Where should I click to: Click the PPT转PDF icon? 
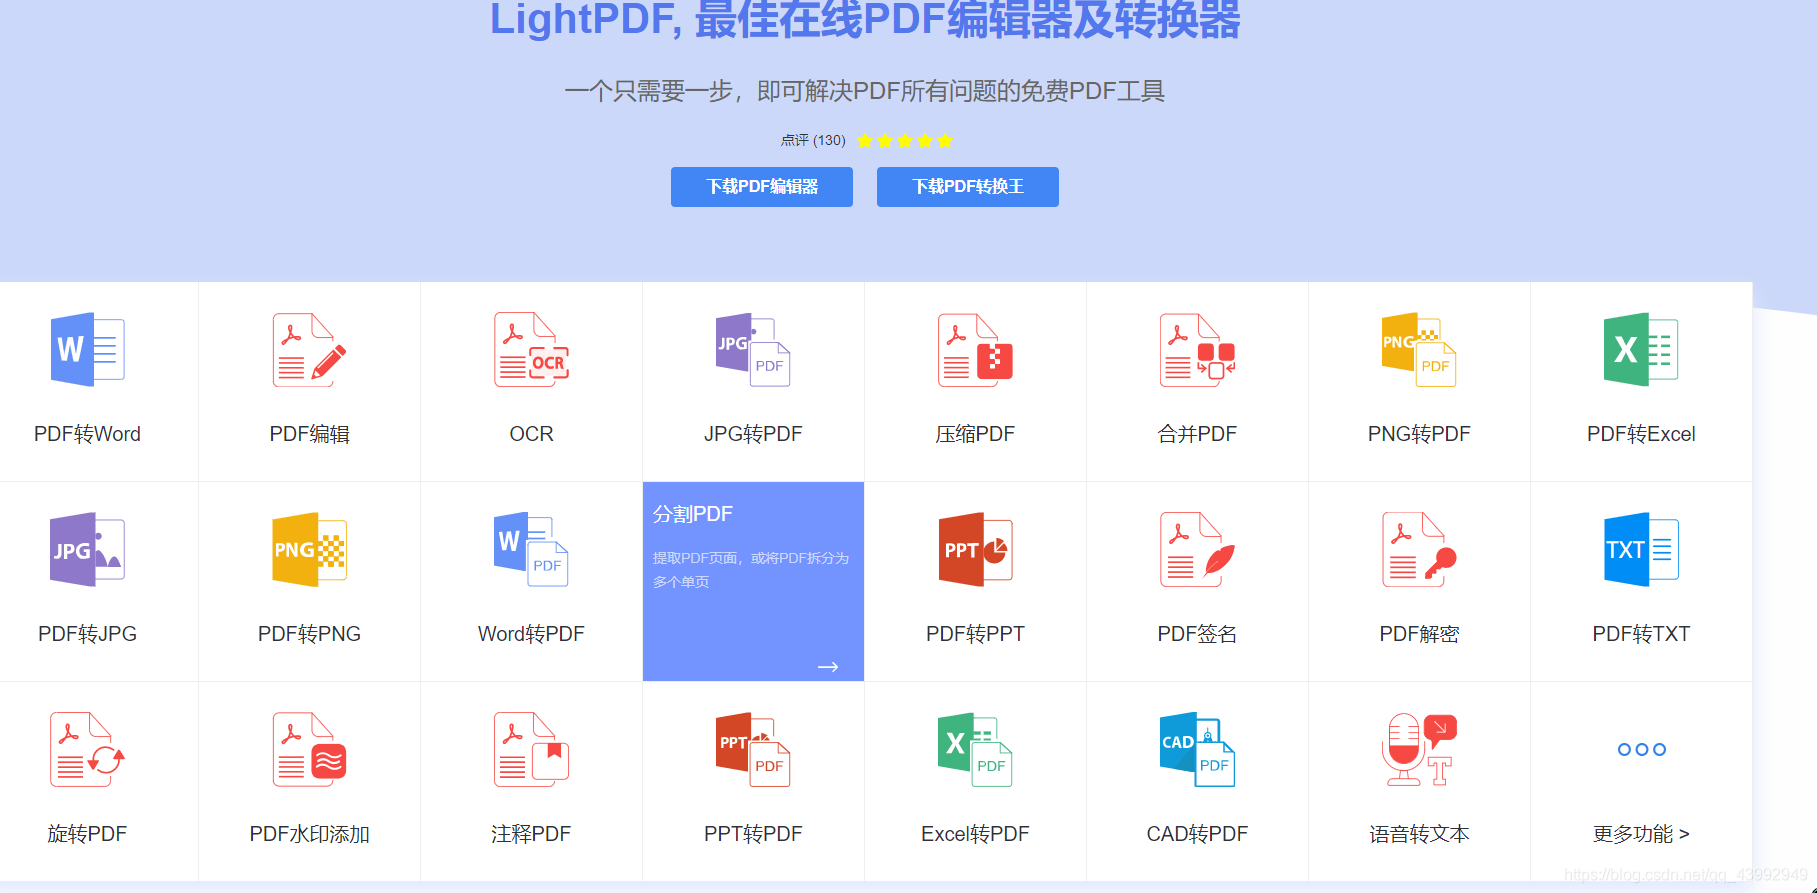(x=753, y=749)
